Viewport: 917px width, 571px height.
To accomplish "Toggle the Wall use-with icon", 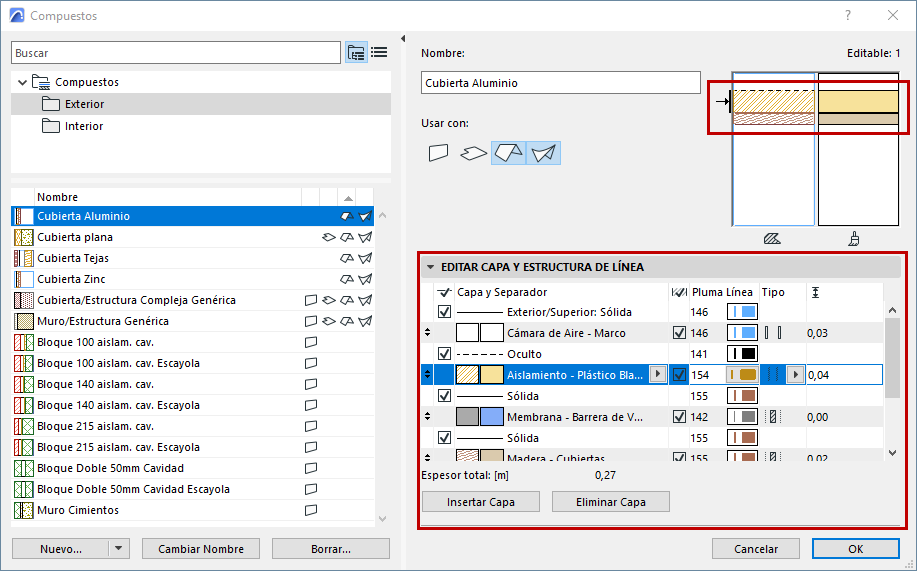I will click(439, 153).
